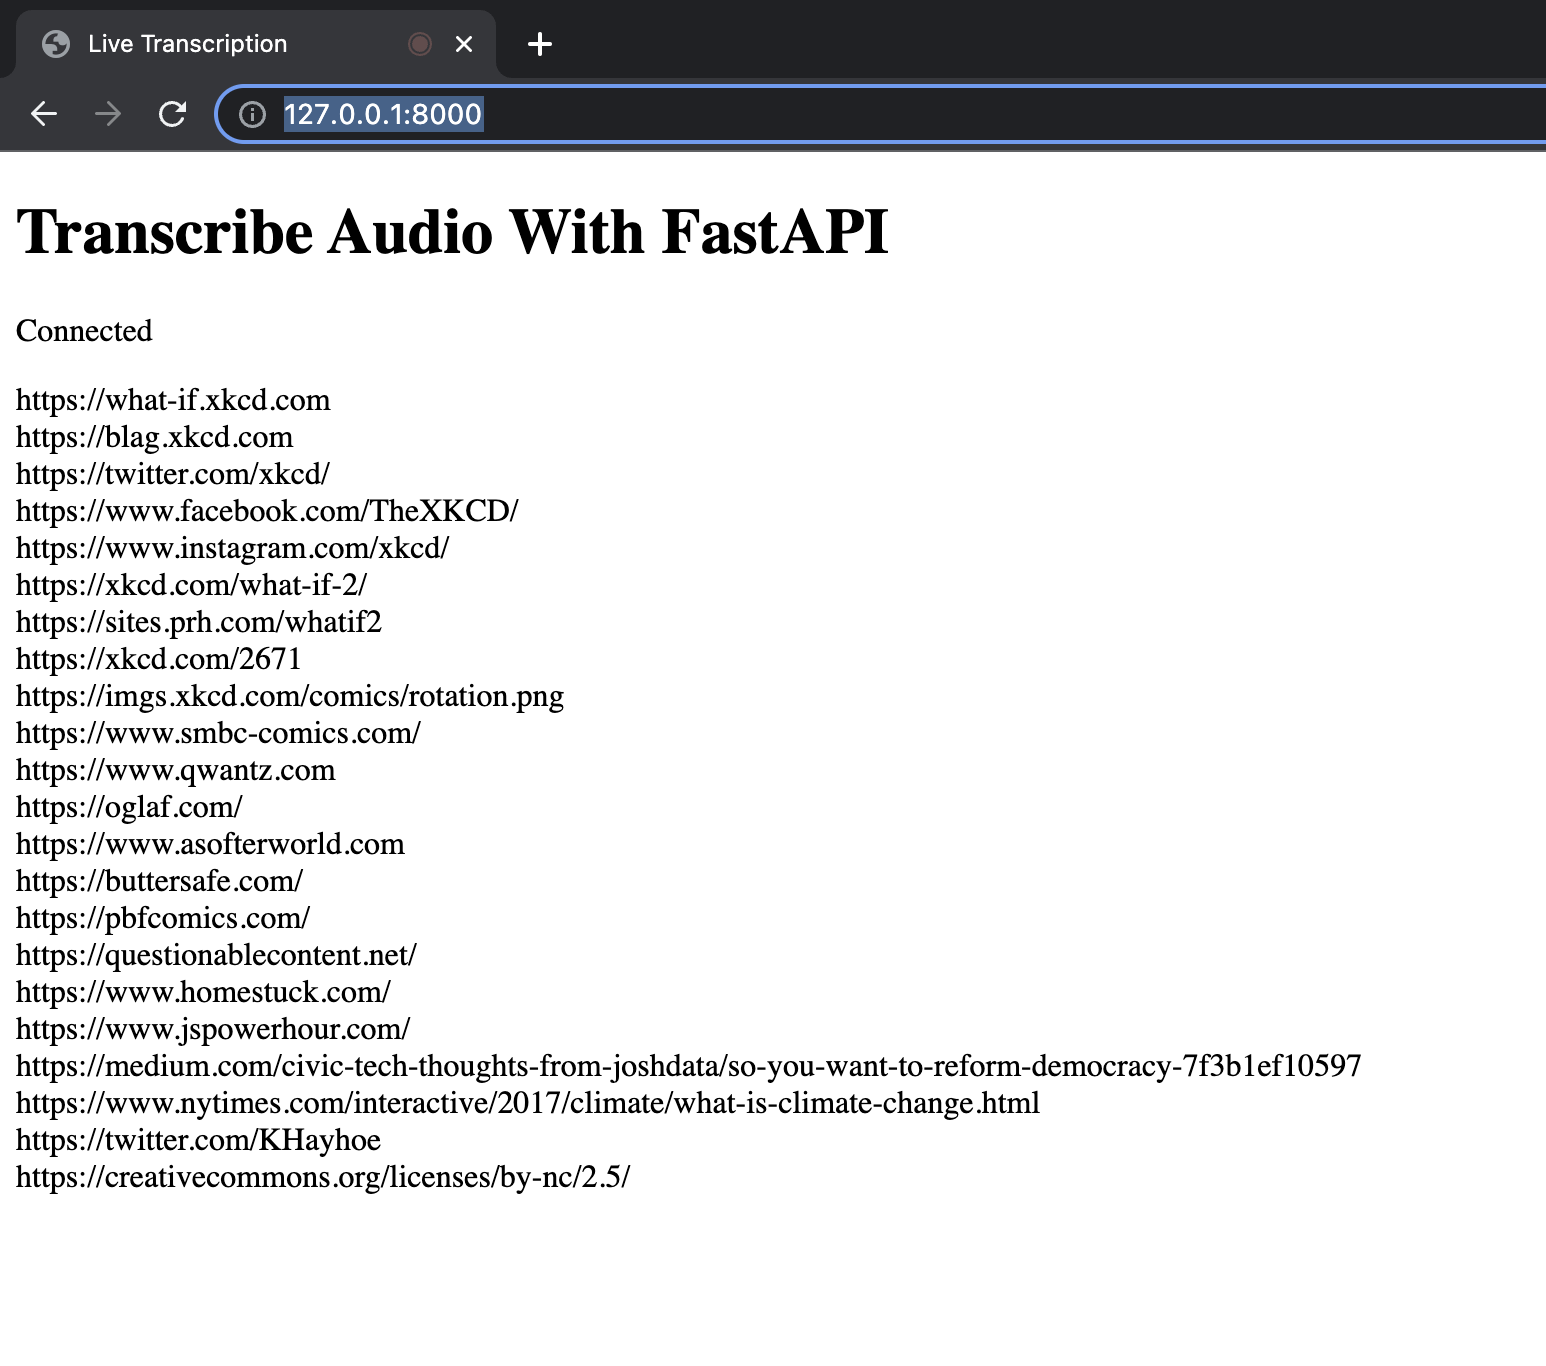The height and width of the screenshot is (1366, 1546).
Task: Select the www.asofterworld.com line
Action: pyautogui.click(x=210, y=844)
